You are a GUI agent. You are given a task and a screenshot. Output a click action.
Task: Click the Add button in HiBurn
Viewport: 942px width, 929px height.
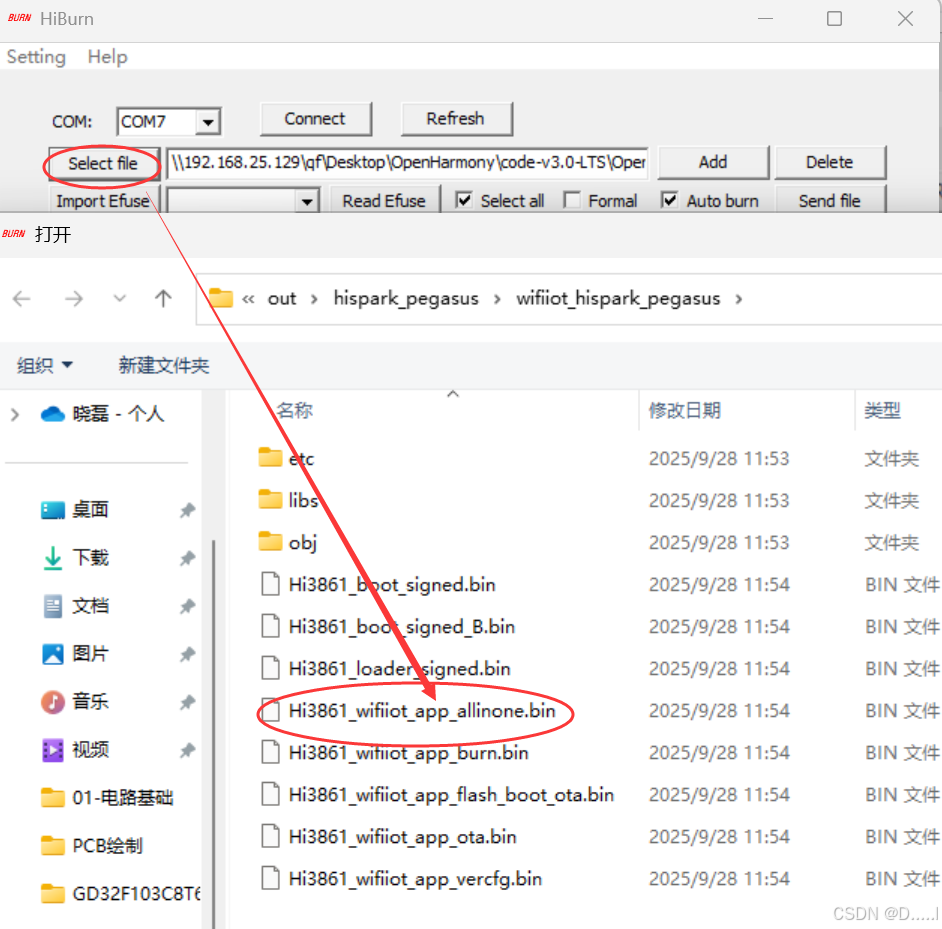tap(713, 162)
